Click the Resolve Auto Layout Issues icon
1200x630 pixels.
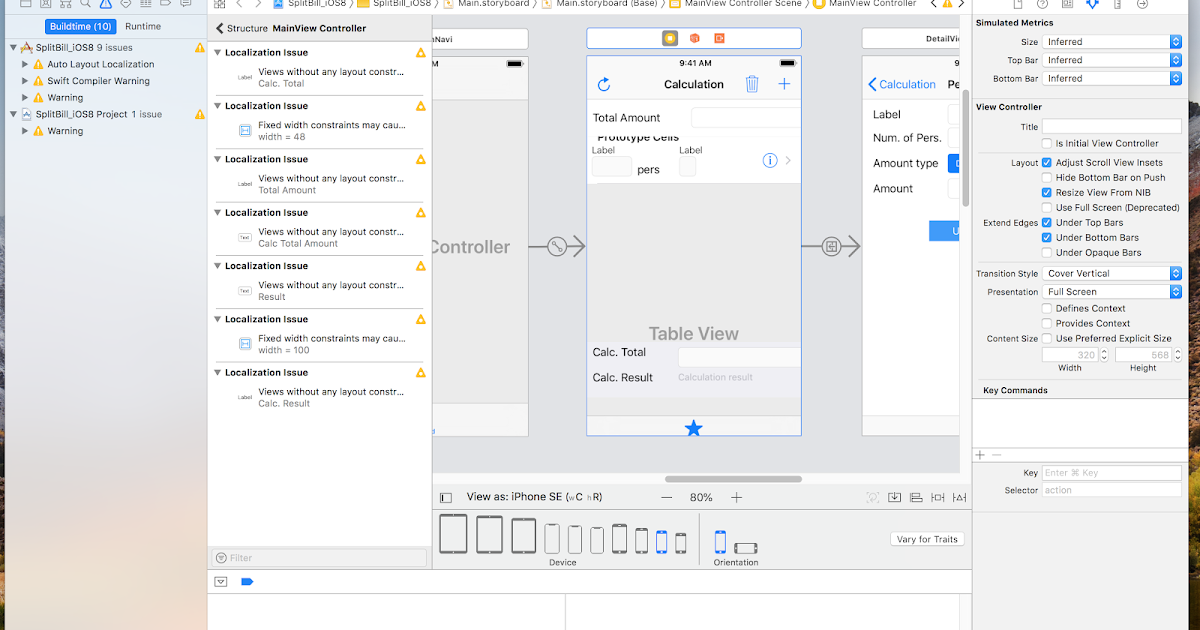[x=958, y=497]
